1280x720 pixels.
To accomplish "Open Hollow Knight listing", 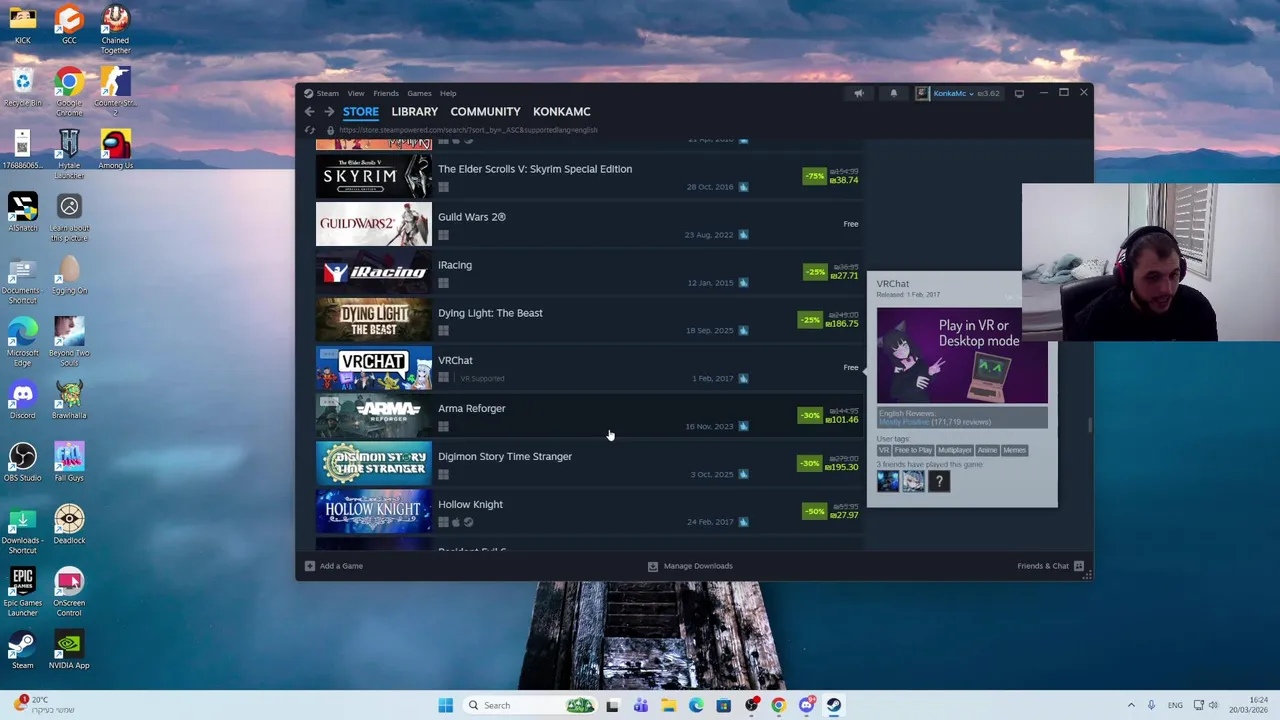I will coord(589,513).
